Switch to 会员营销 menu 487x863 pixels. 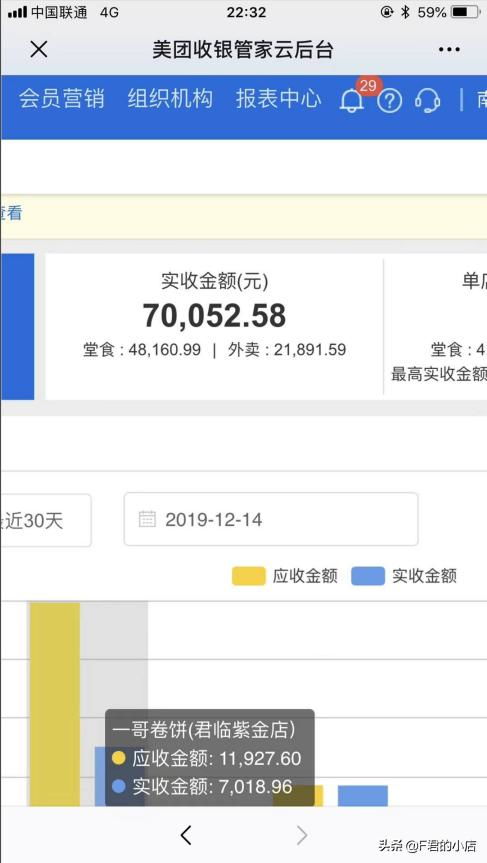pos(62,100)
